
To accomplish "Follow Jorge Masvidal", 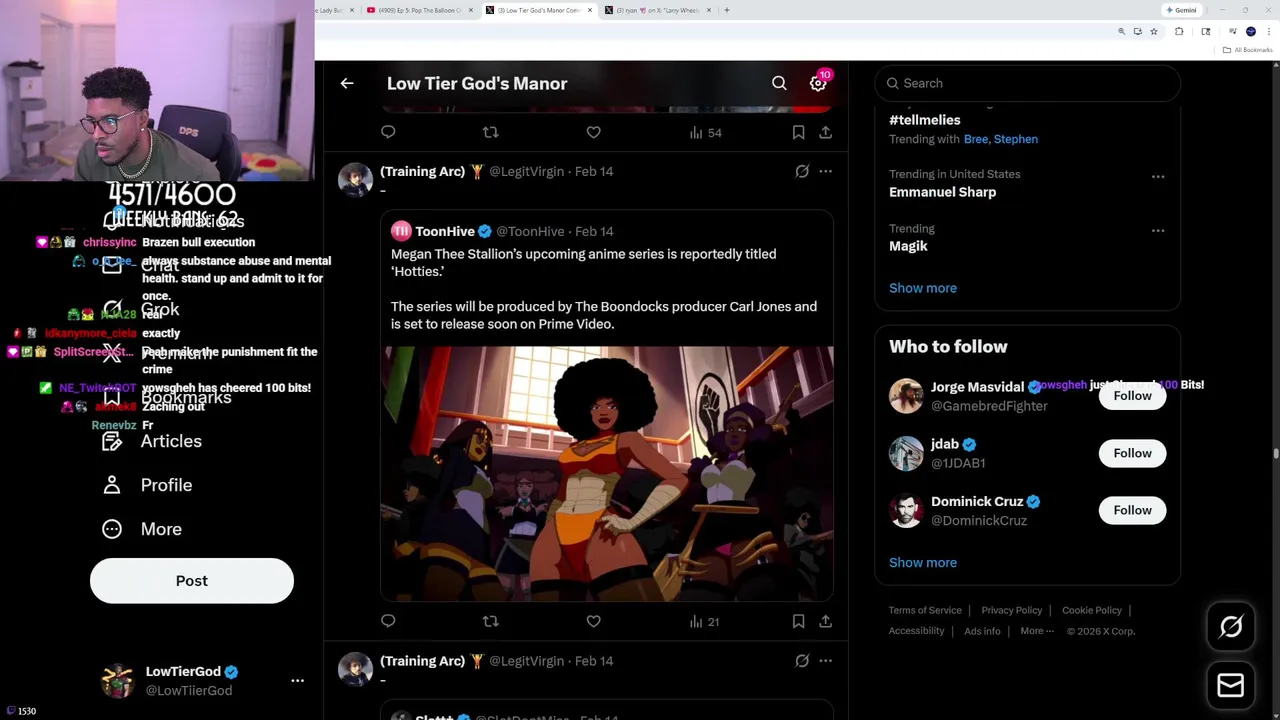I will (x=1132, y=396).
